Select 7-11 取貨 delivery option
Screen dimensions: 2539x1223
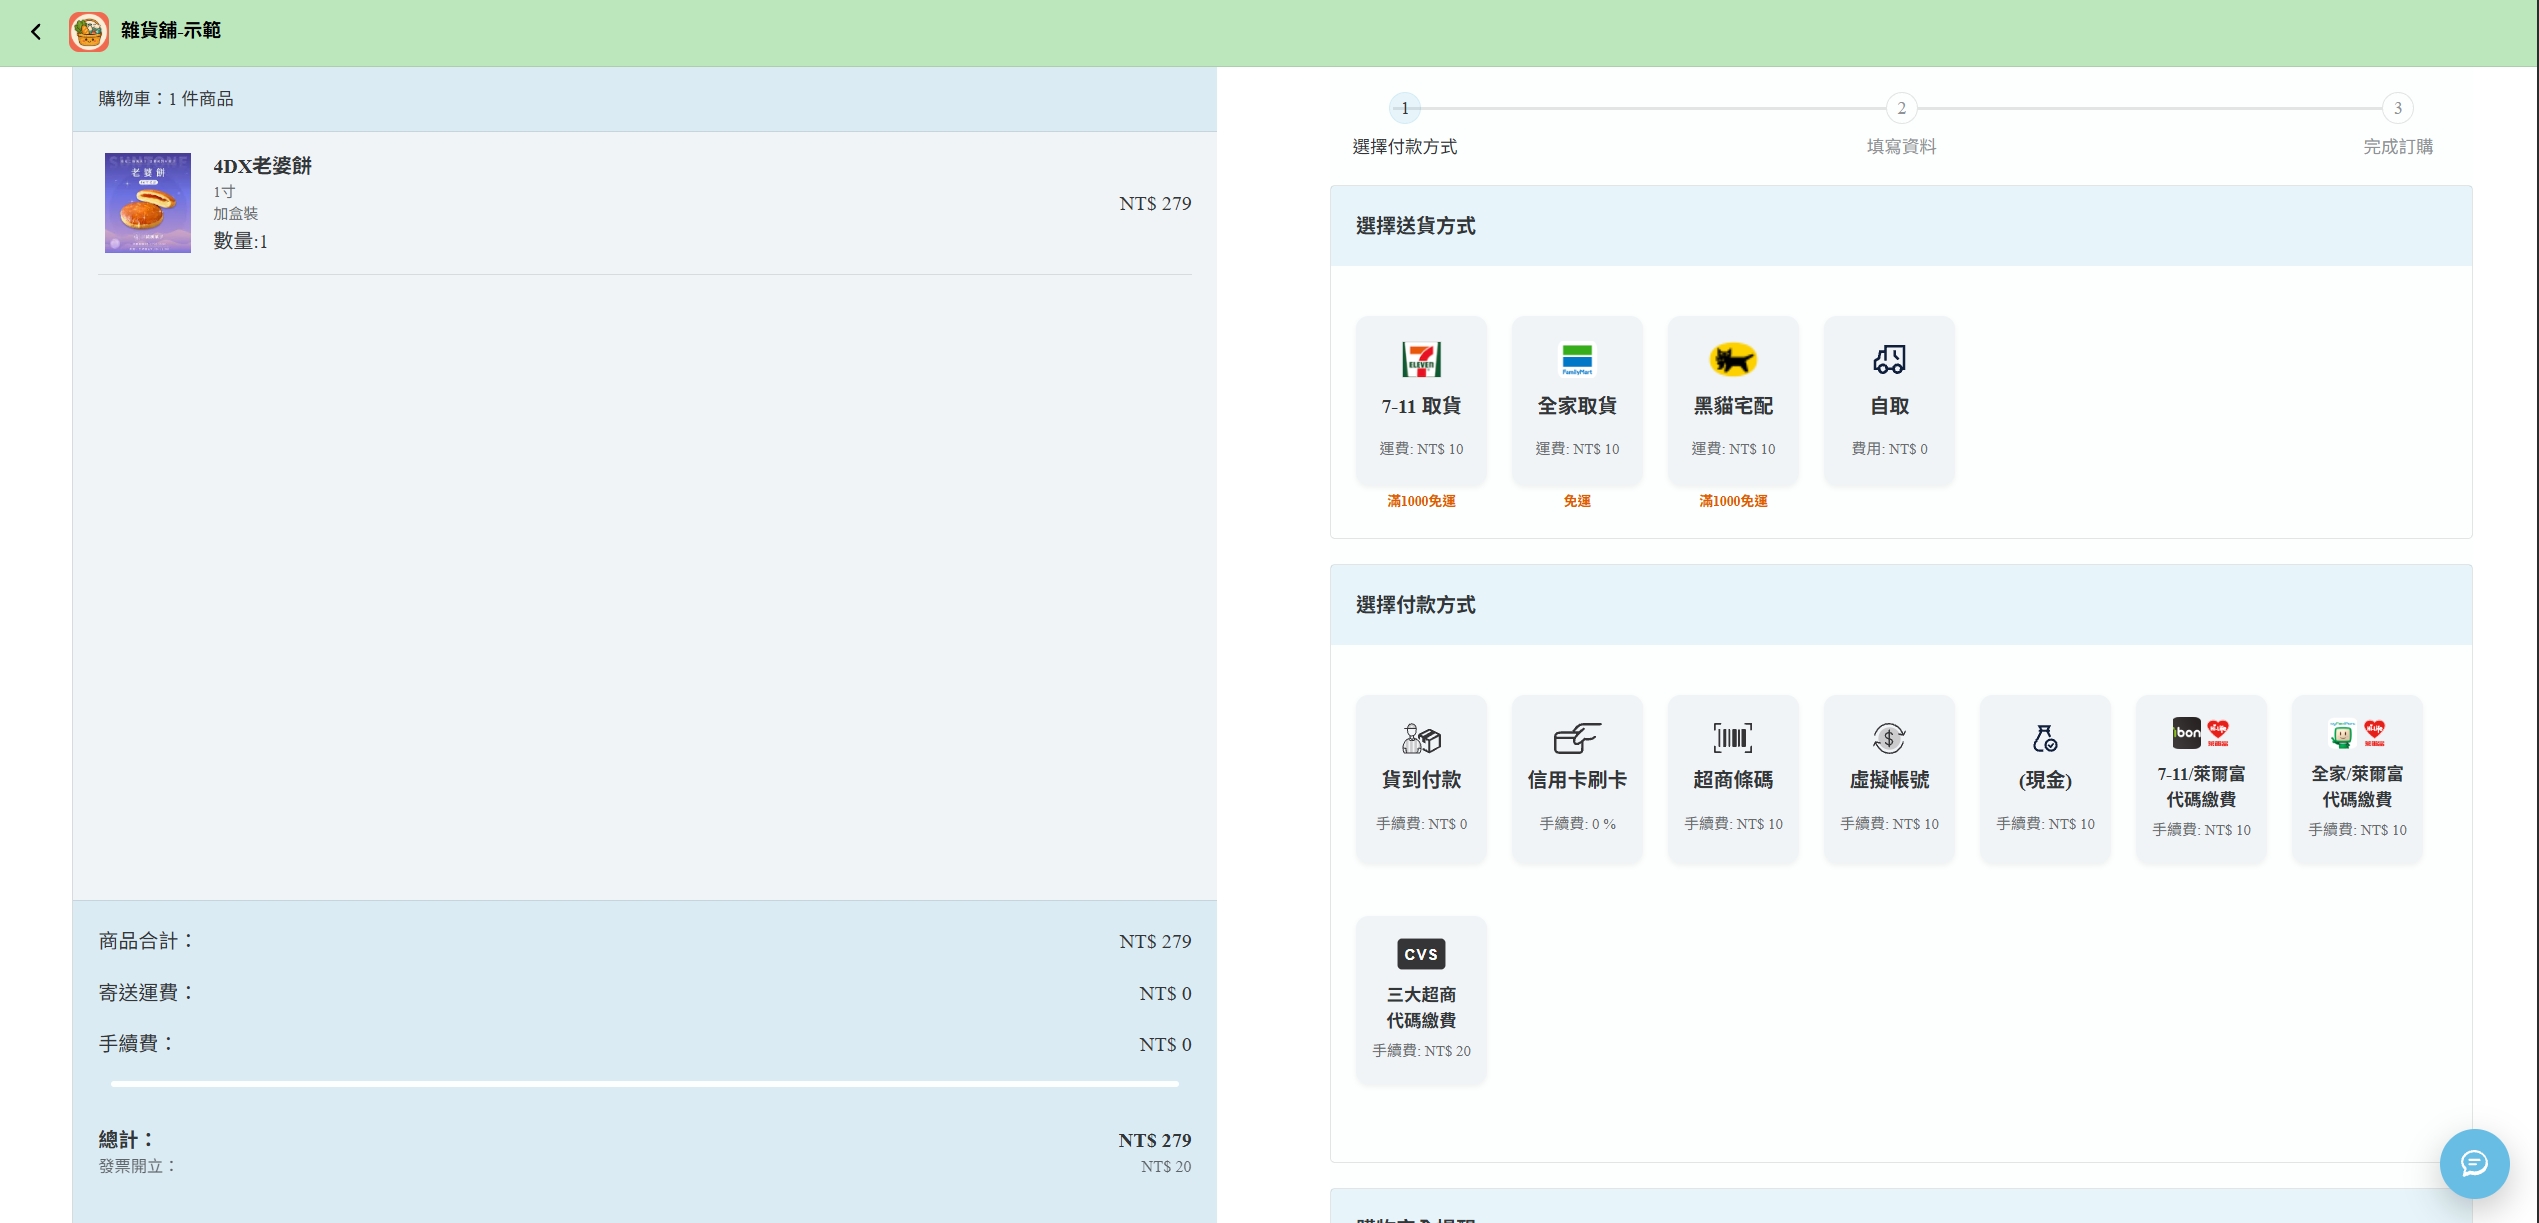pyautogui.click(x=1421, y=400)
